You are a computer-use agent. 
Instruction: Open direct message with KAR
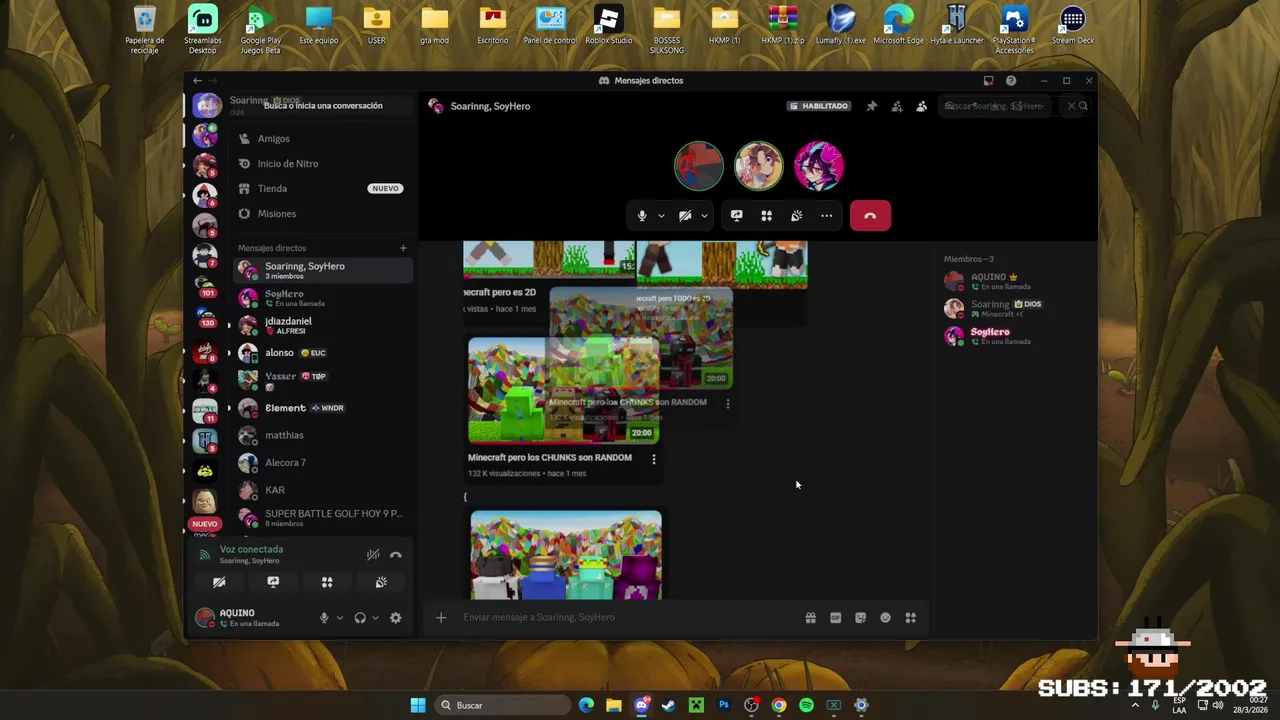(323, 490)
